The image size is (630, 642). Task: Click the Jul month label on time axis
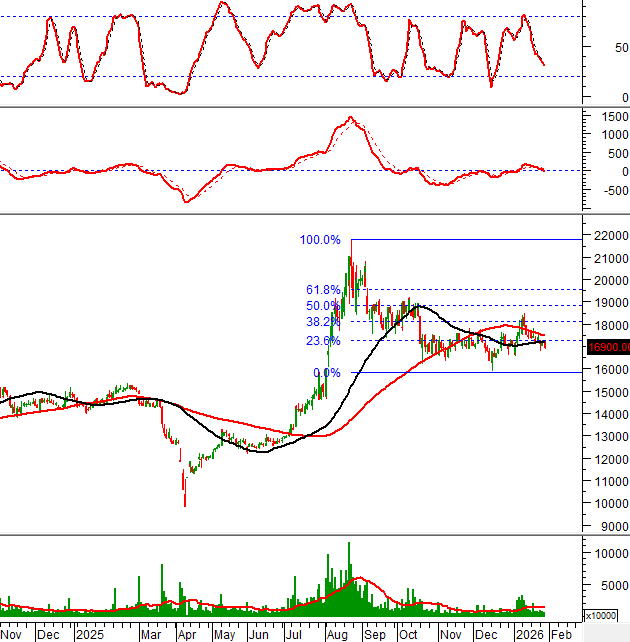click(294, 634)
